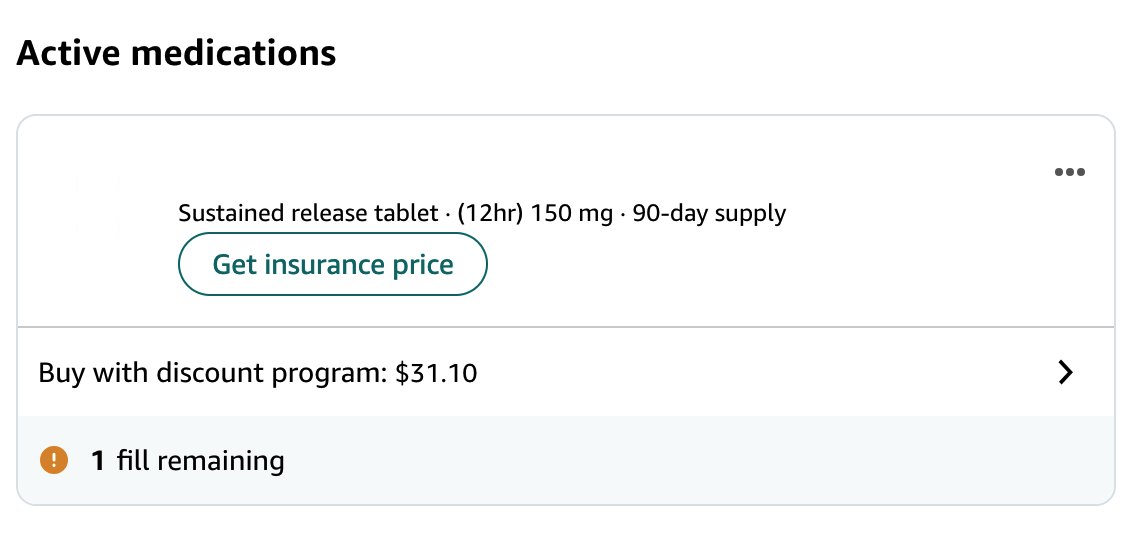The height and width of the screenshot is (534, 1140).
Task: Click the "fill remaining" text
Action: coord(200,461)
